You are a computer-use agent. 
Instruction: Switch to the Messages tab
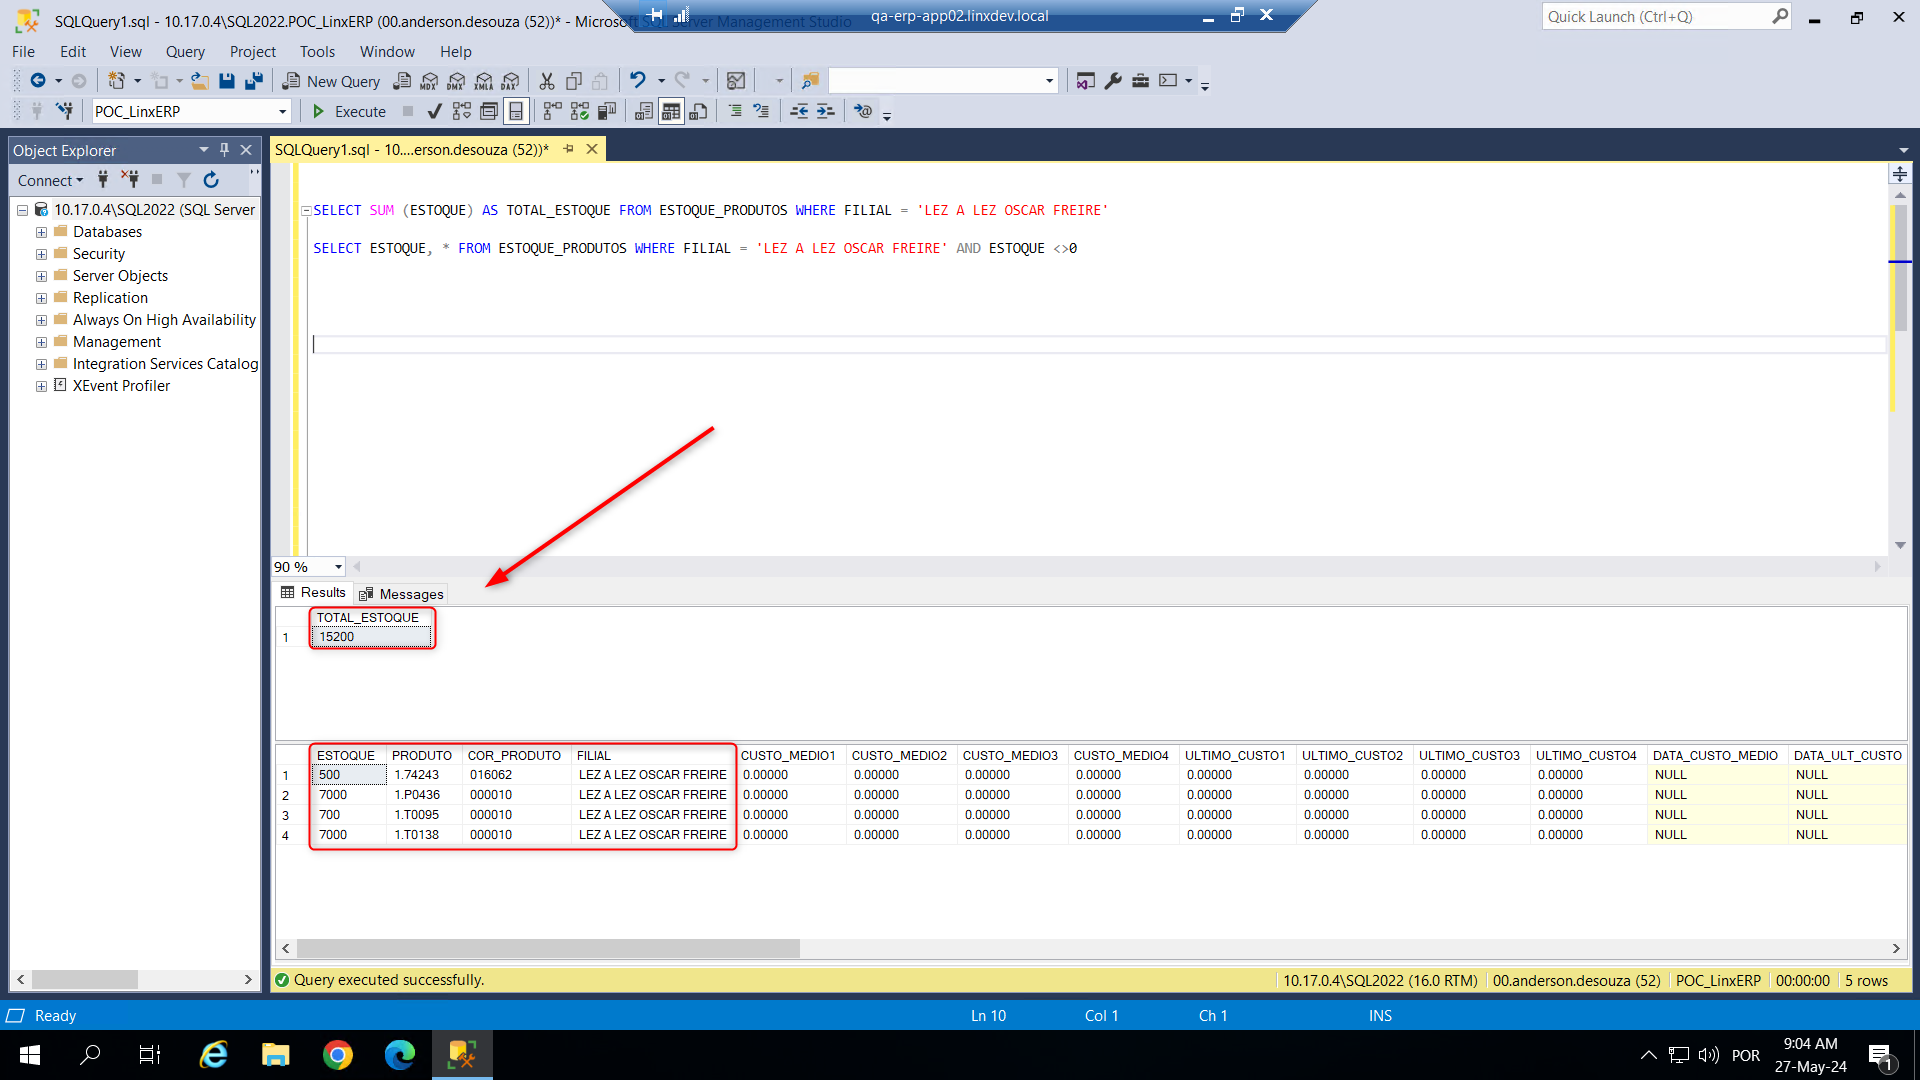coord(401,594)
